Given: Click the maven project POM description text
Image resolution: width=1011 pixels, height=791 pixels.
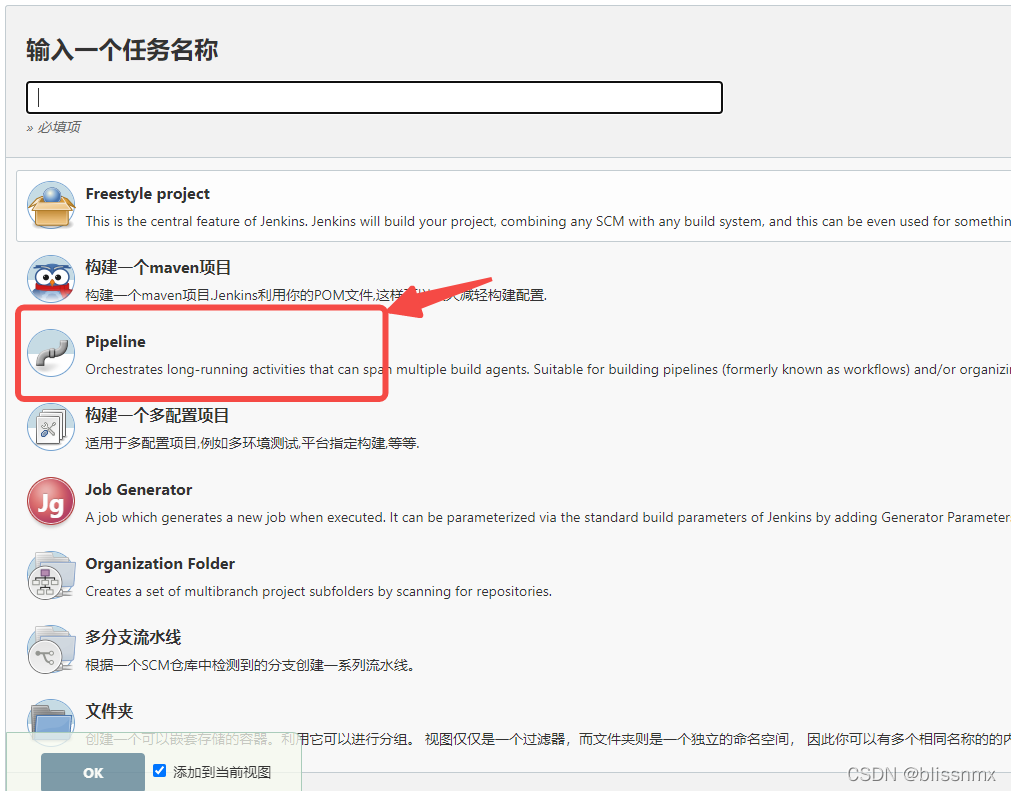Looking at the screenshot, I should pos(316,295).
